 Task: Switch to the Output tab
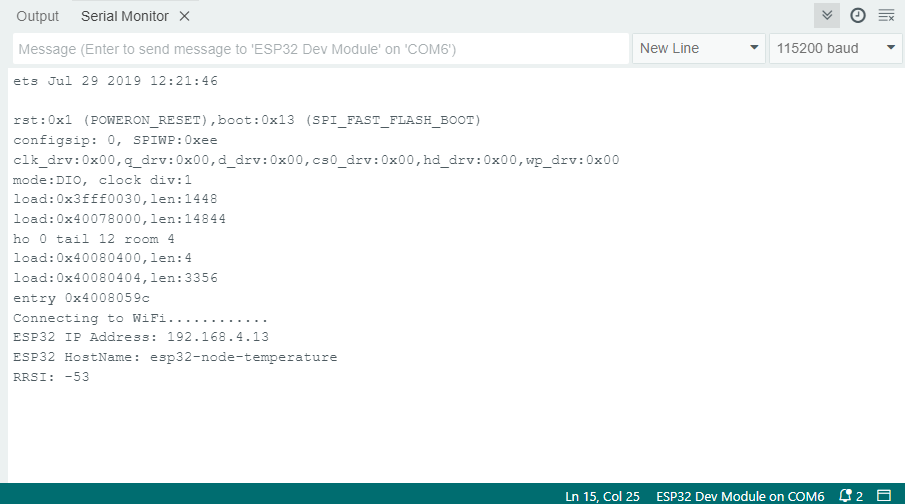coord(38,17)
